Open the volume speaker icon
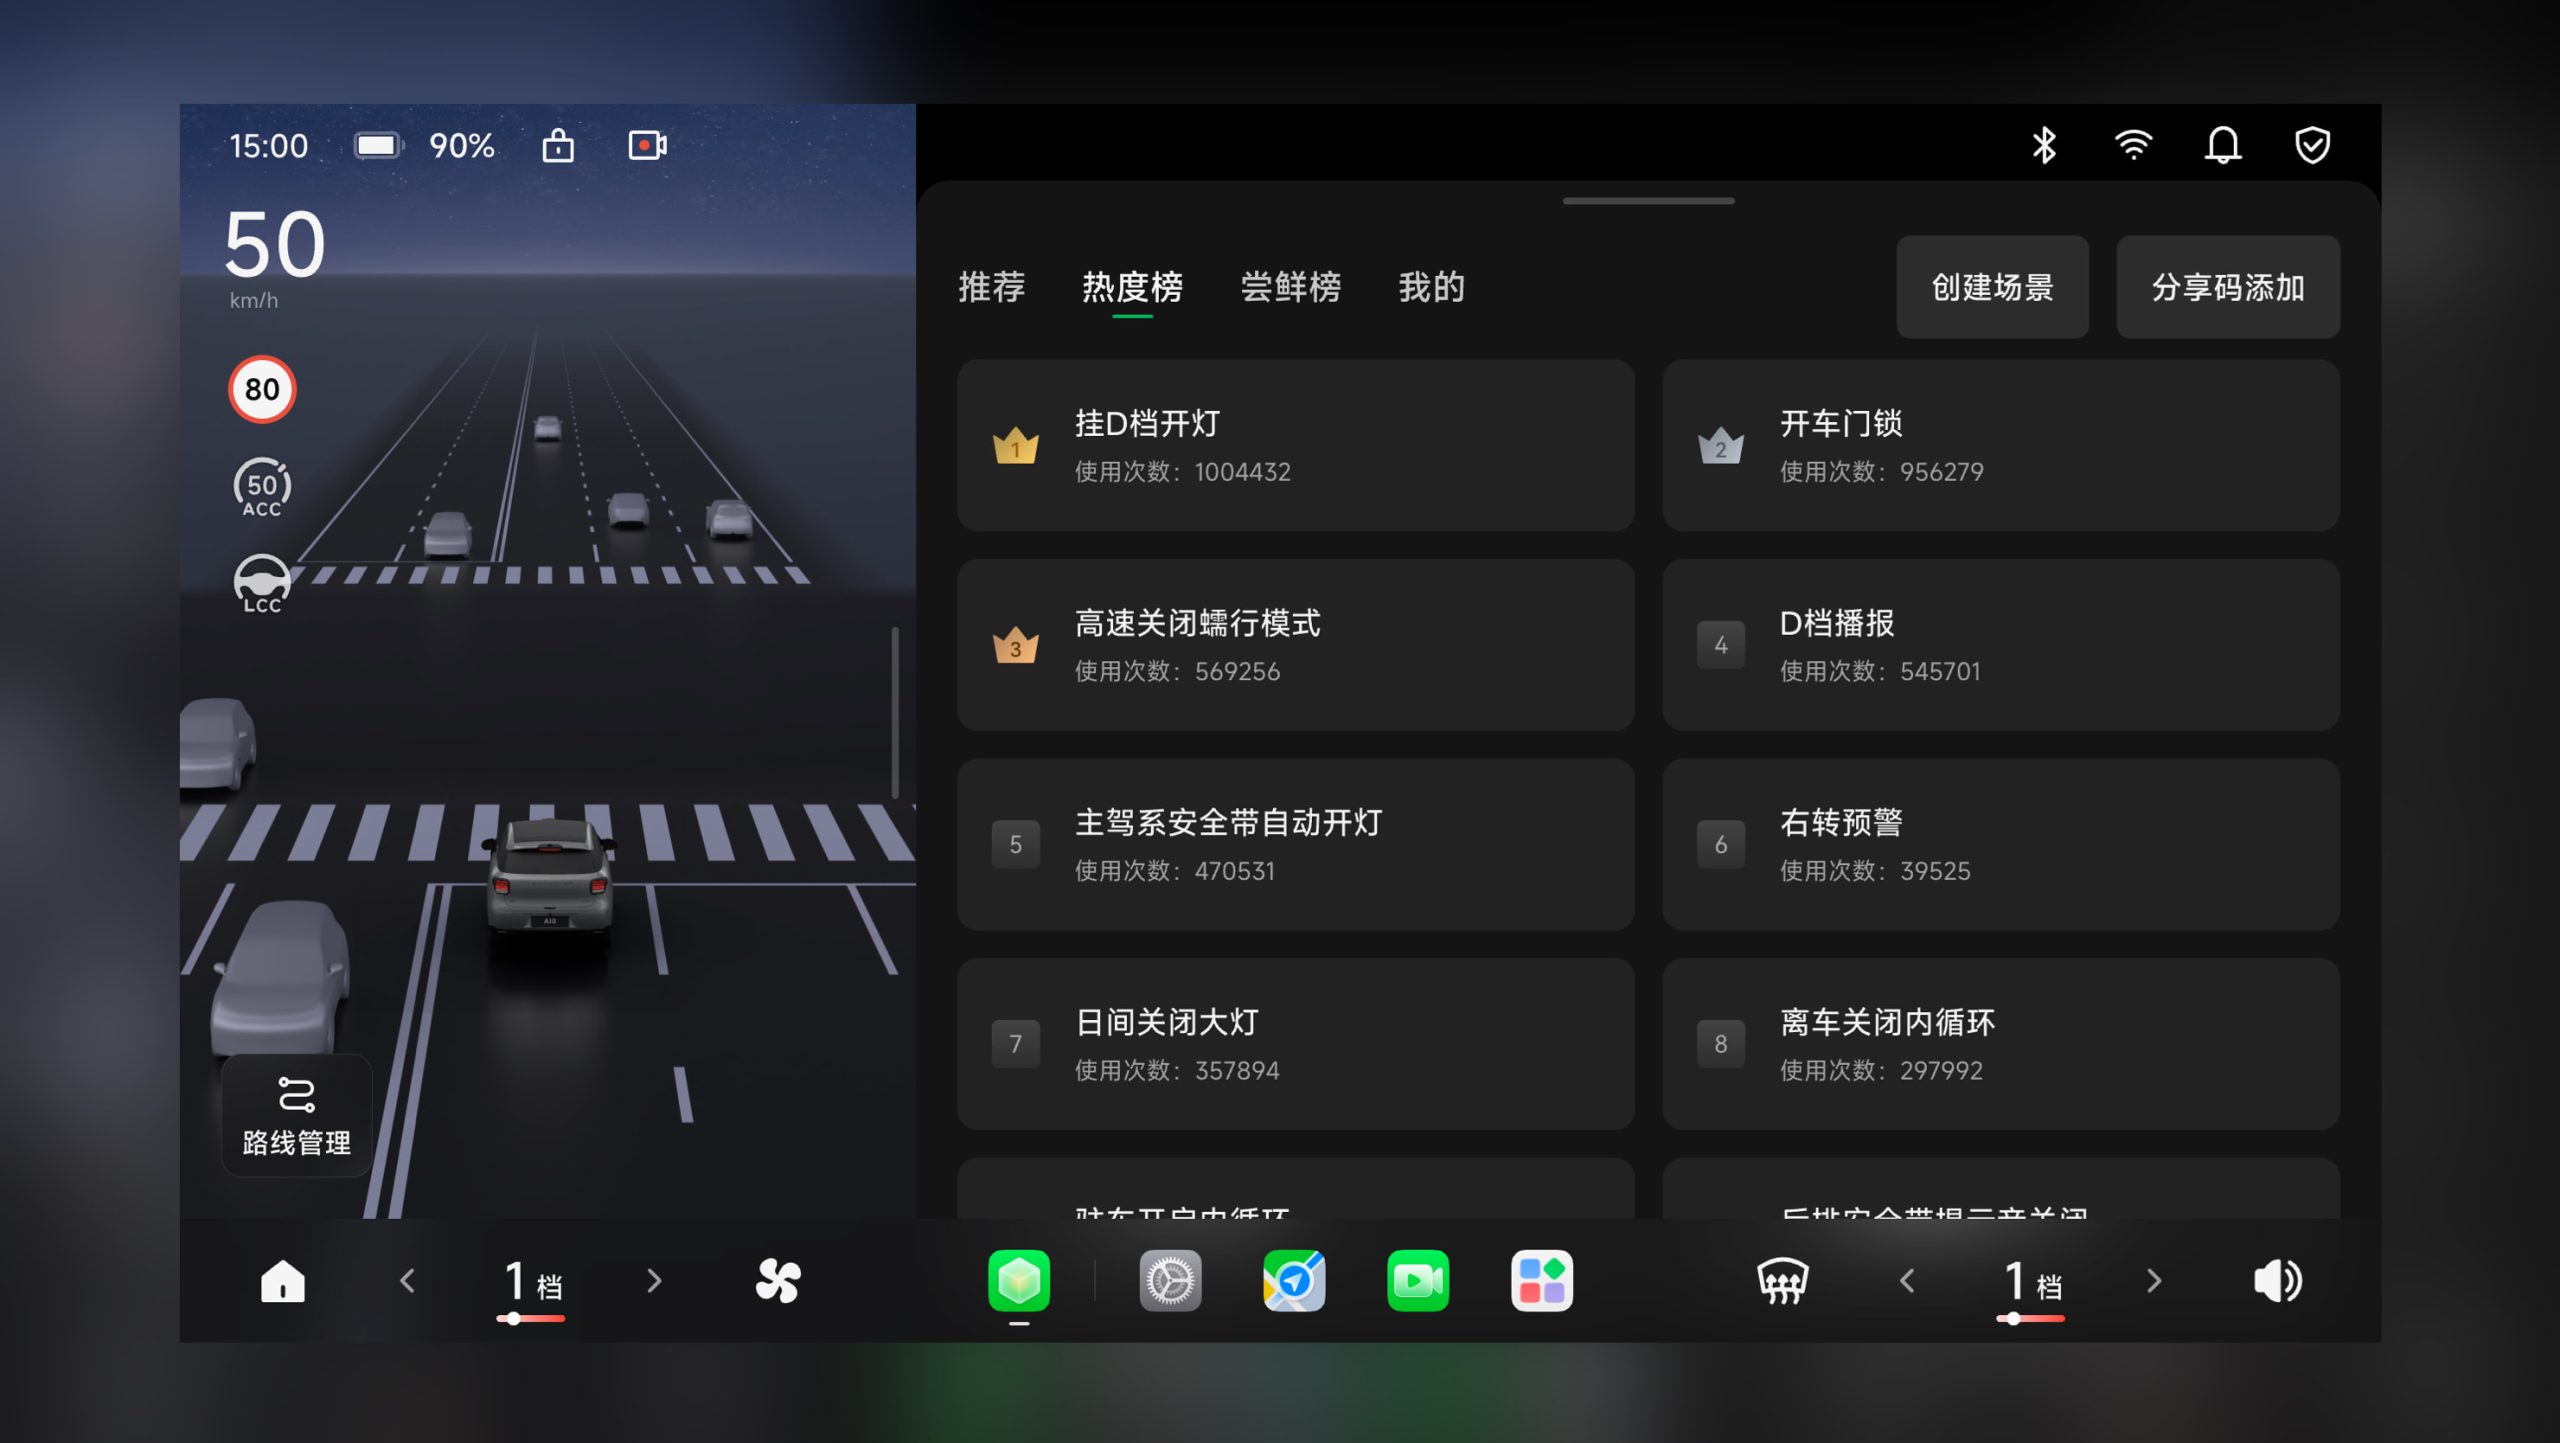Viewport: 2560px width, 1443px height. click(x=2277, y=1281)
